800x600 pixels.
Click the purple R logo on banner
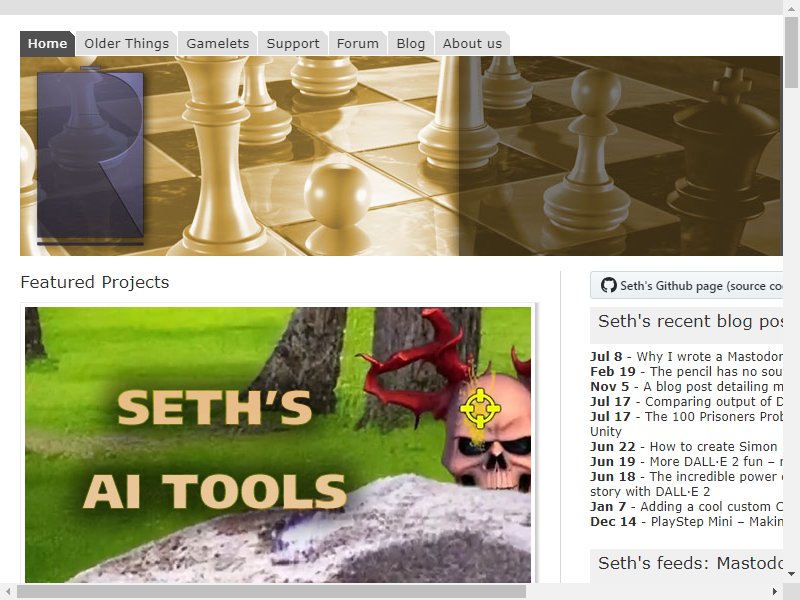pos(90,156)
